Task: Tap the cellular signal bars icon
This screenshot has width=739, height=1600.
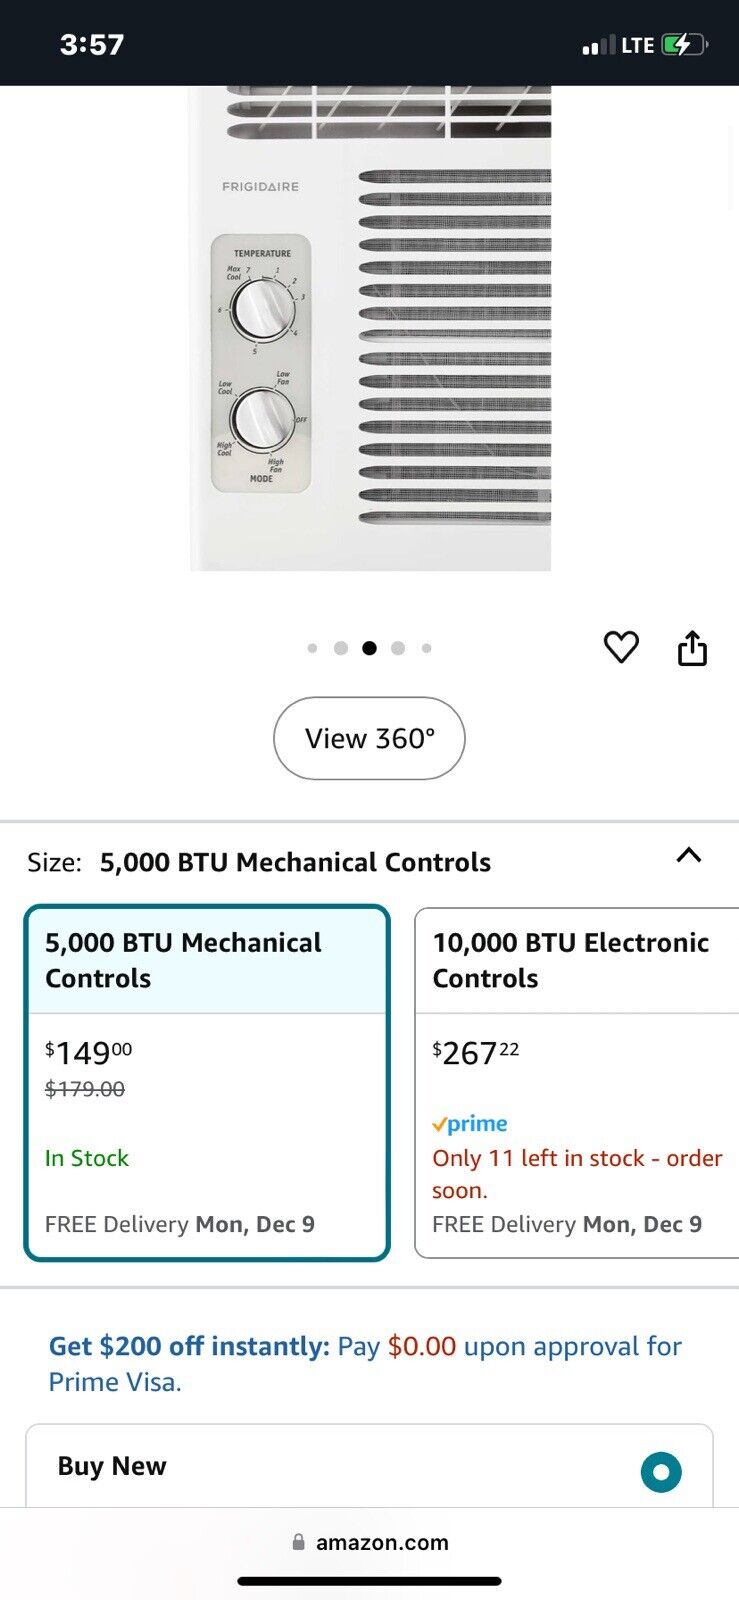Action: coord(599,45)
